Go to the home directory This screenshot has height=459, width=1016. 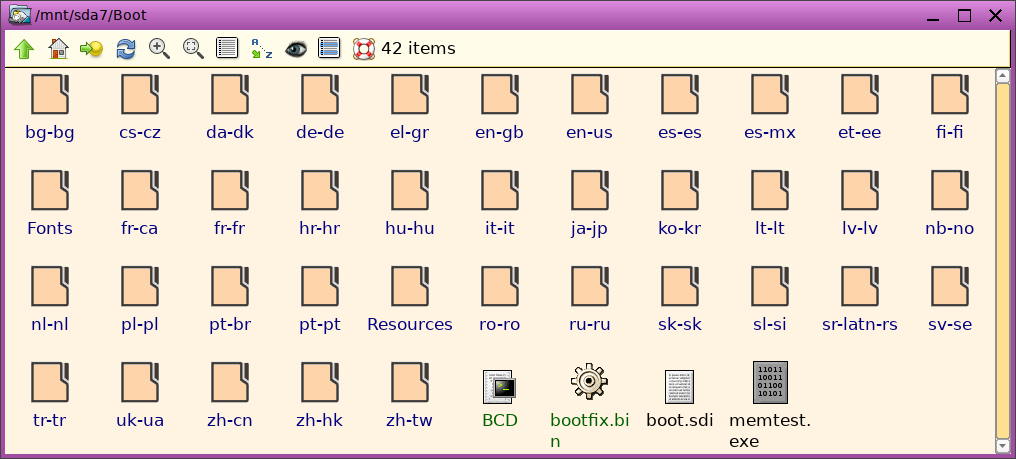(x=58, y=49)
